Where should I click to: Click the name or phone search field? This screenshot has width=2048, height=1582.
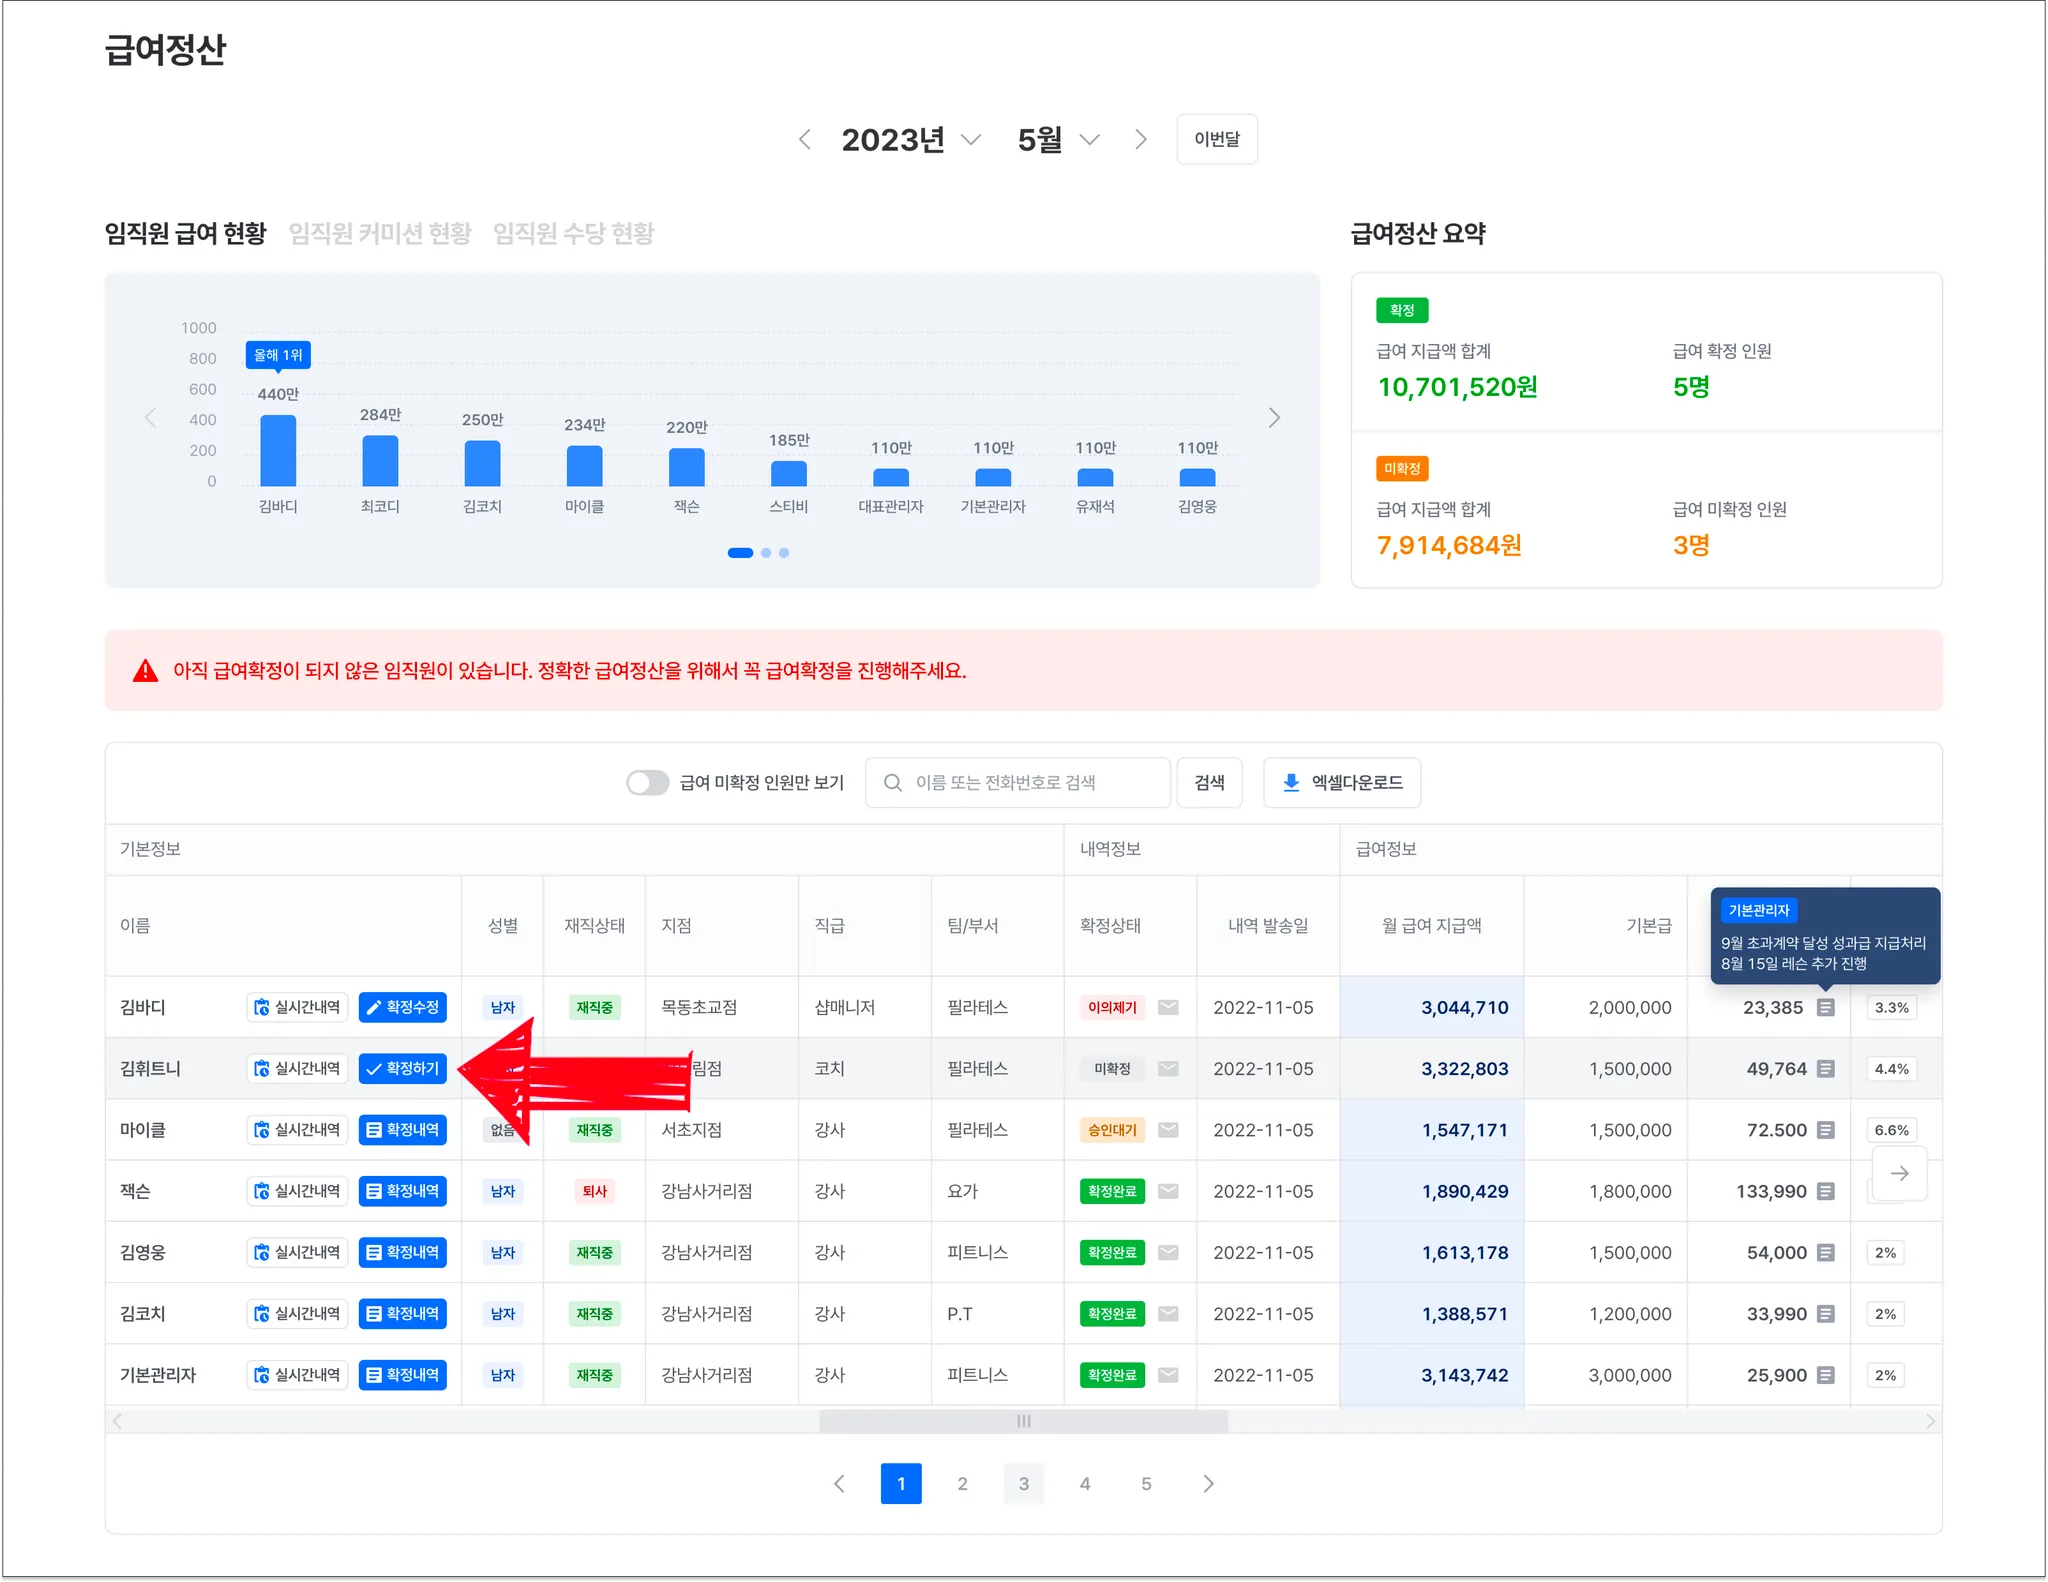1020,783
